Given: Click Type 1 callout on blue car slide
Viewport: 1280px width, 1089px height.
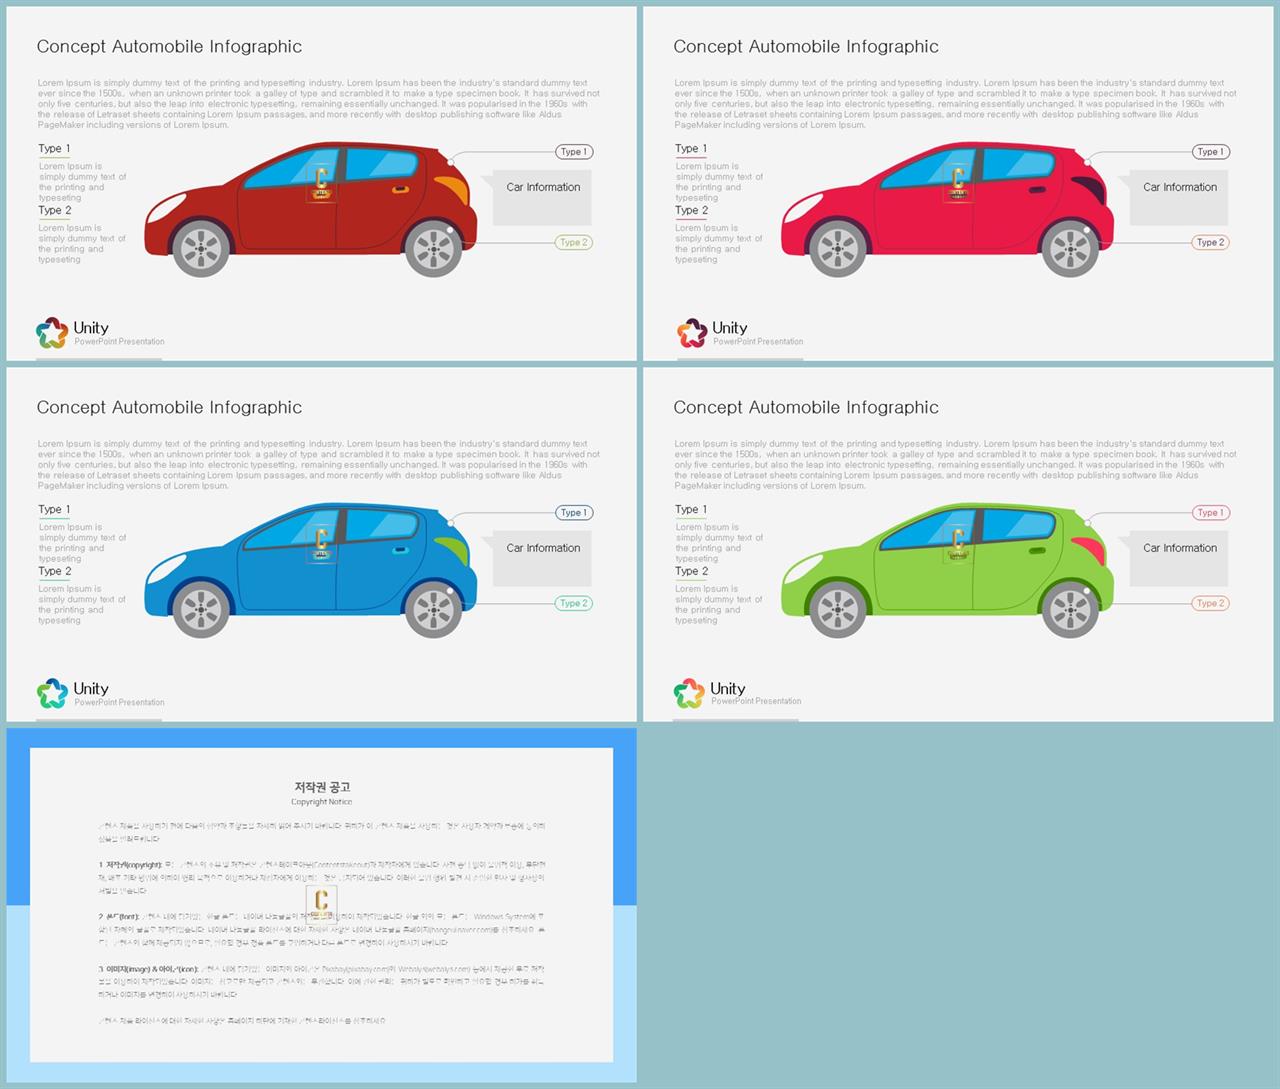Looking at the screenshot, I should click(574, 512).
